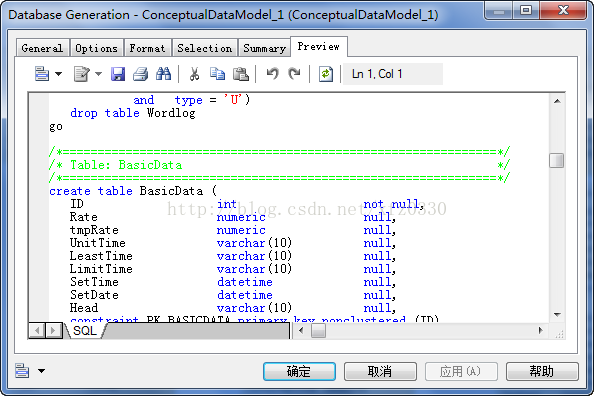Viewport: 594px width, 396px height.
Task: Open Find with the binoculars icon
Action: tap(164, 74)
